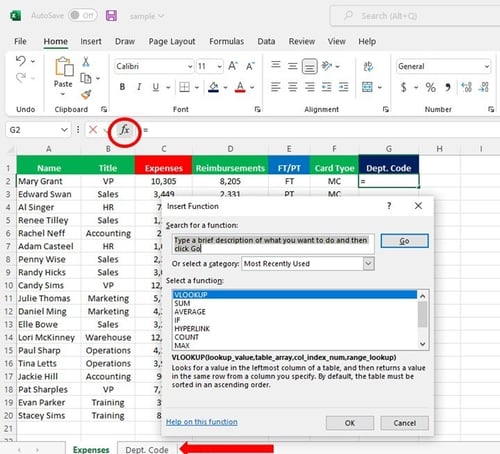Viewport: 500px width, 454px height.
Task: Click the Cut scissors icon
Action: pyautogui.click(x=86, y=62)
